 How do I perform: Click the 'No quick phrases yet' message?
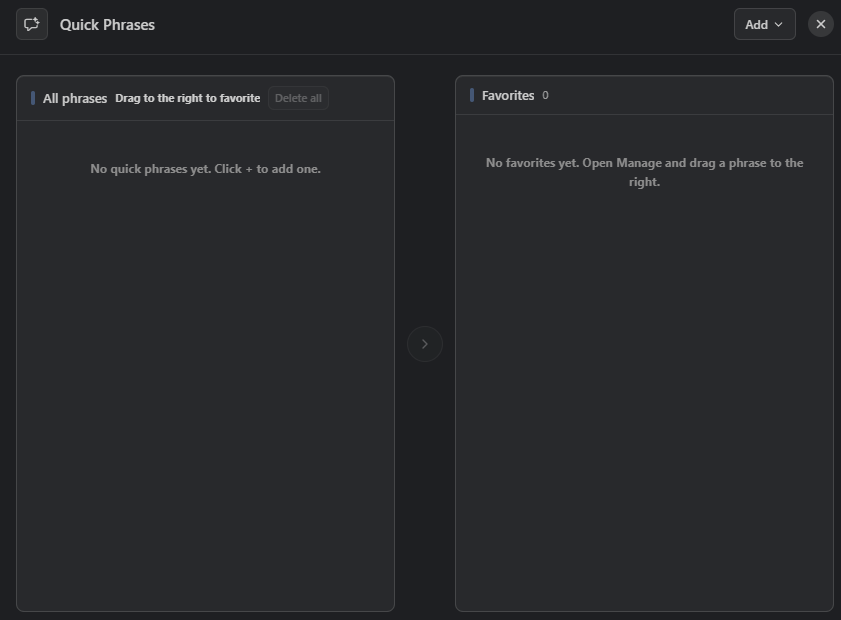(x=205, y=169)
